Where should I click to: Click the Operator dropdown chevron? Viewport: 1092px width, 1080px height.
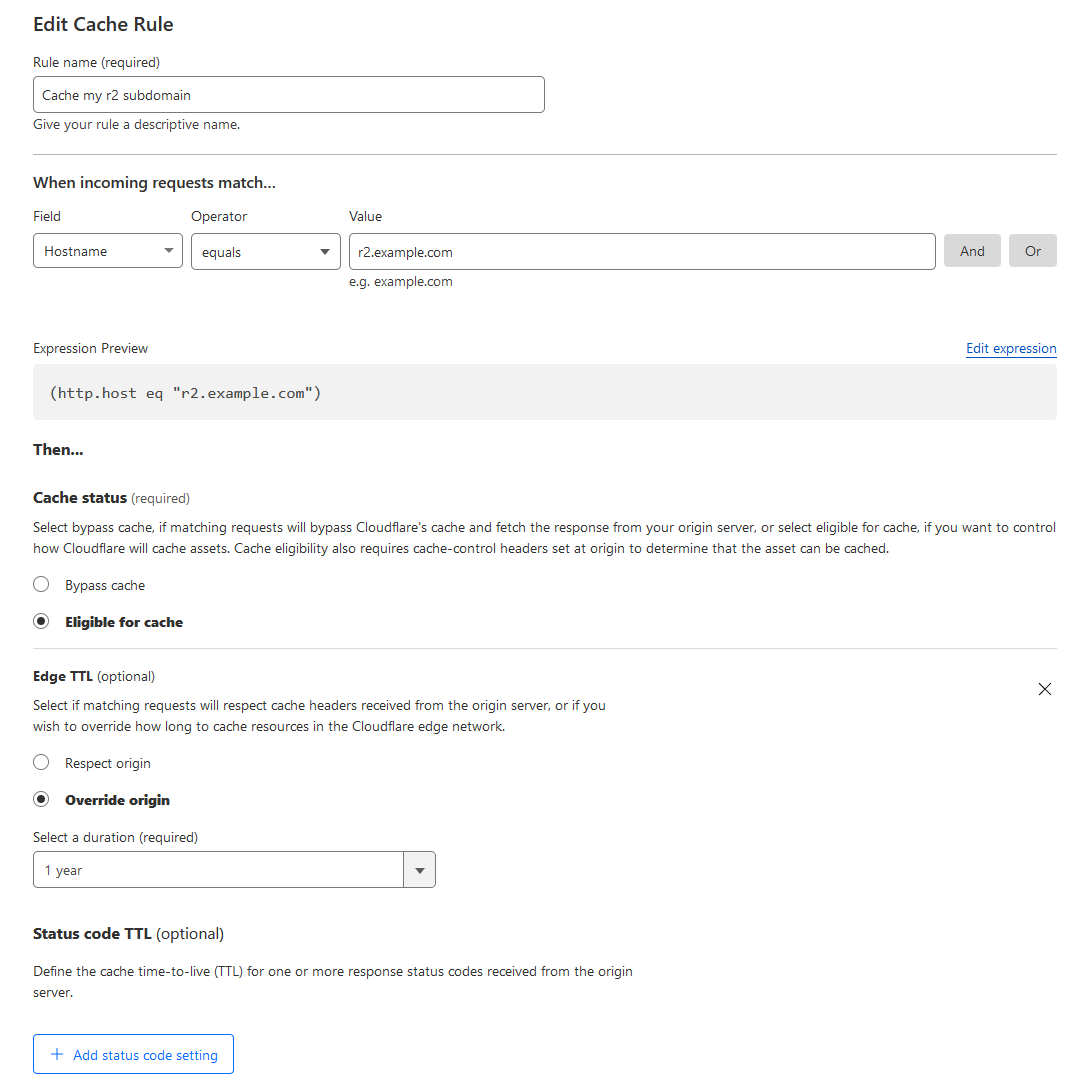(x=324, y=251)
